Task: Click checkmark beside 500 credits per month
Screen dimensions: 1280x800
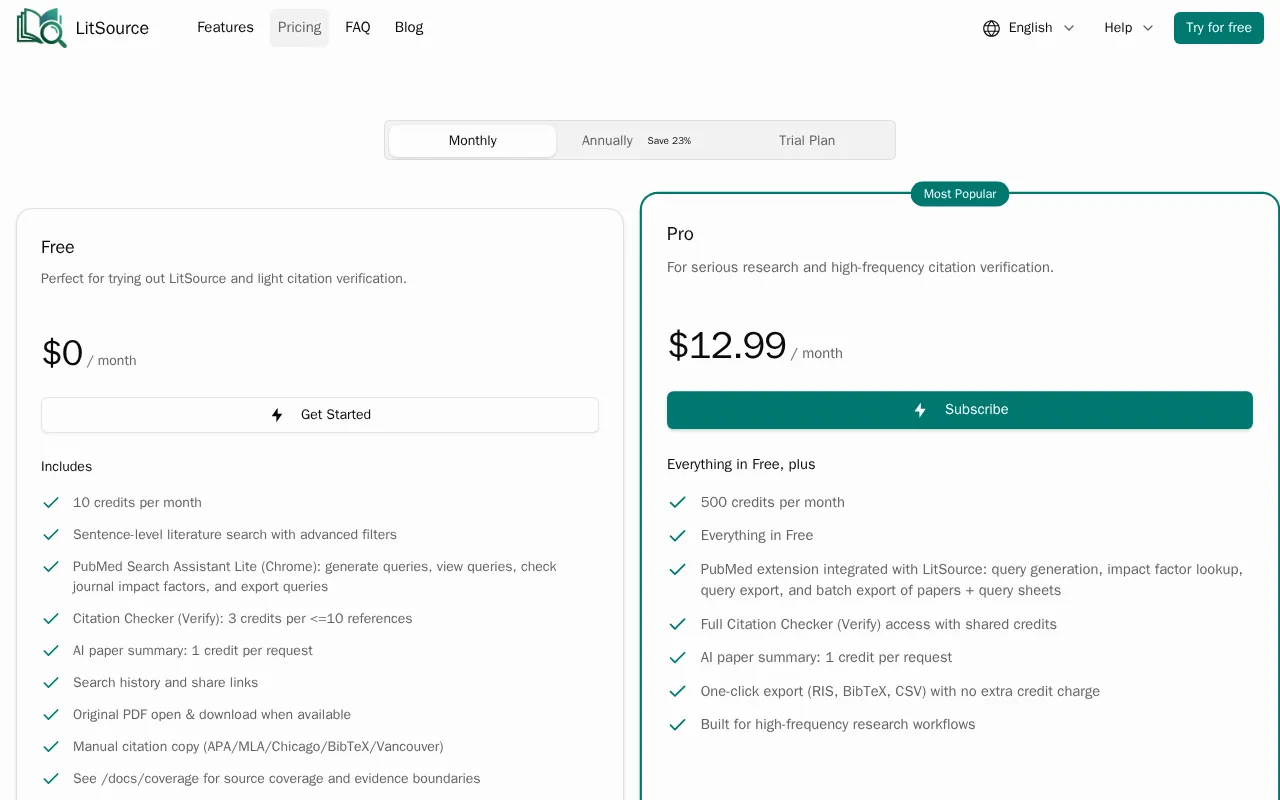Action: point(677,503)
